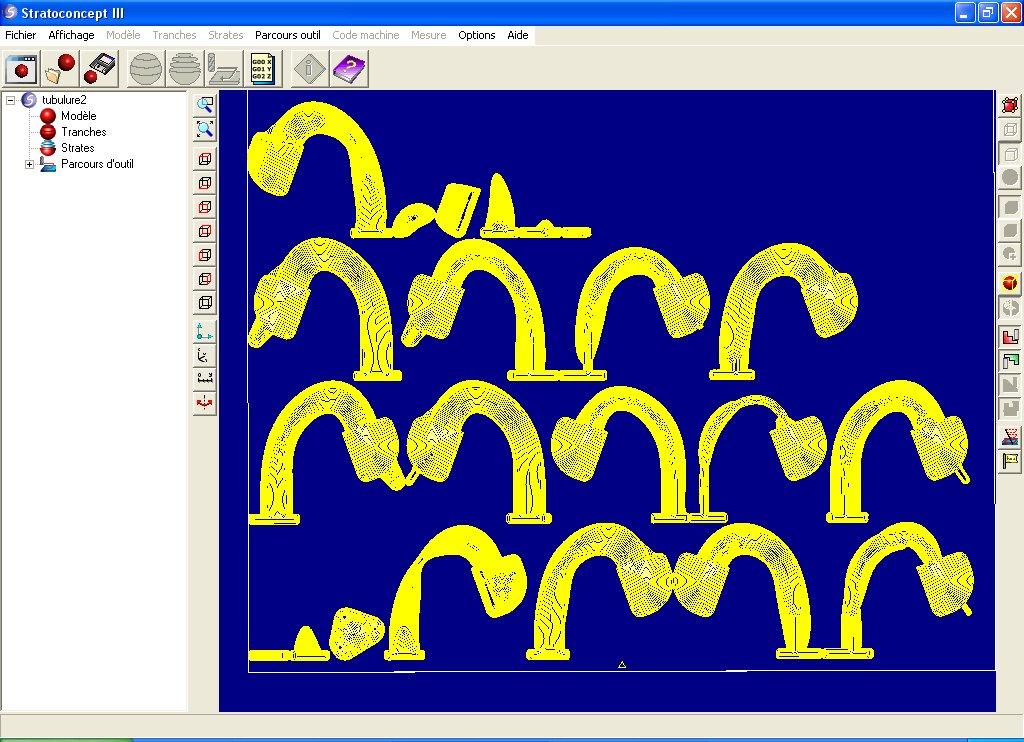The height and width of the screenshot is (742, 1024).
Task: Click the red L-shaped block icon
Action: pos(1010,336)
